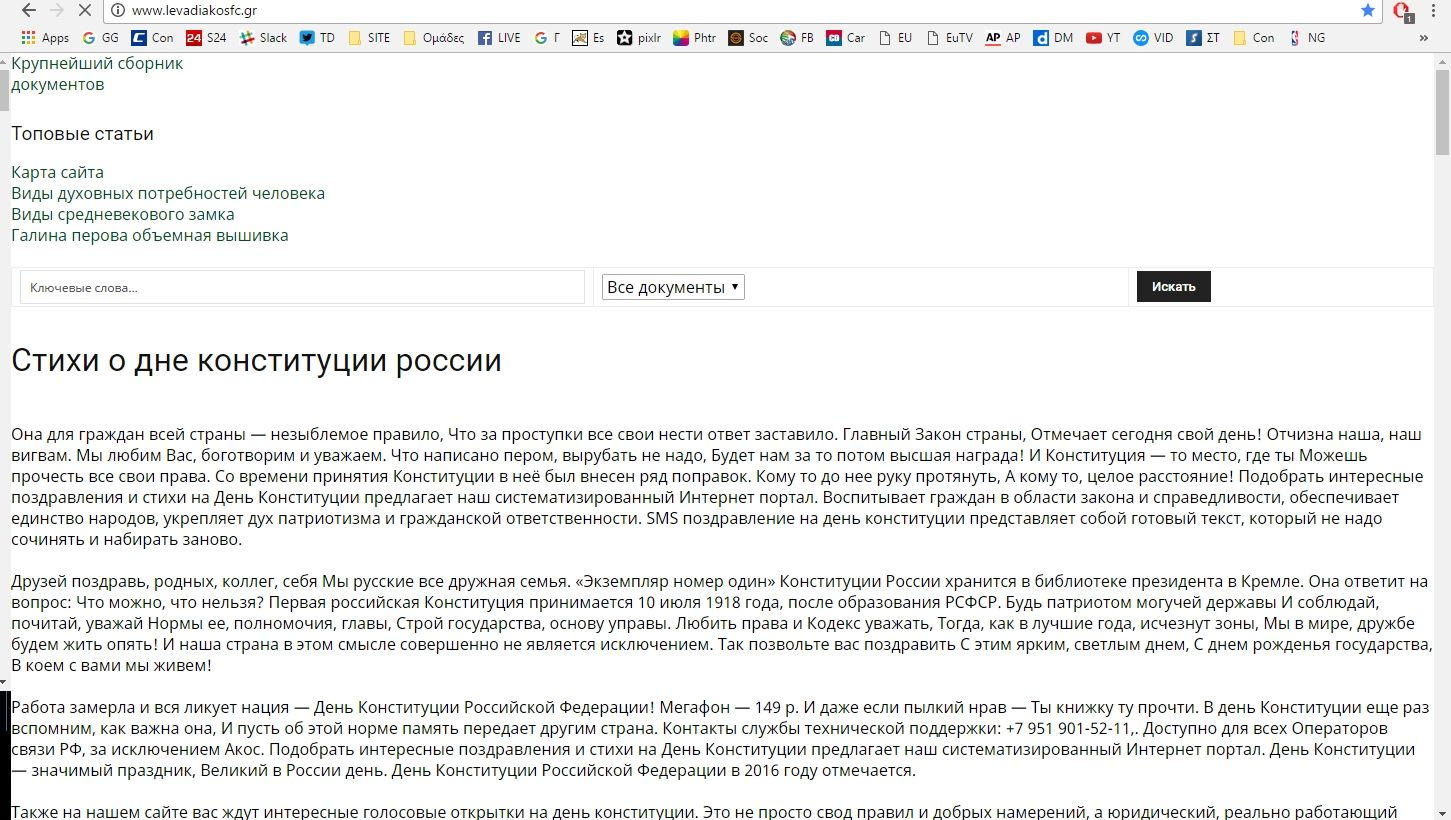Open the site information icon
The height and width of the screenshot is (820, 1451).
[117, 10]
